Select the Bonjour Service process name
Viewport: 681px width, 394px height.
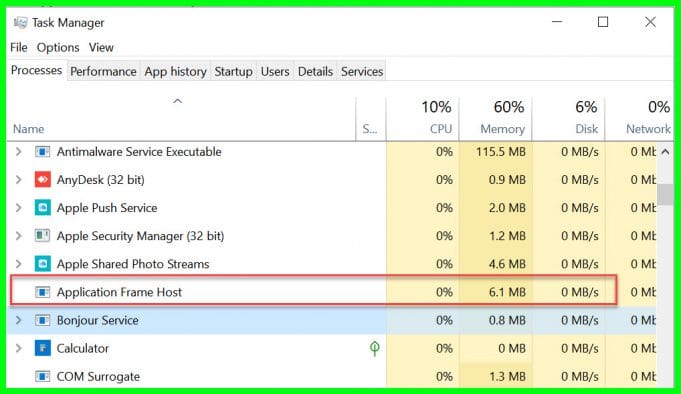pos(98,320)
